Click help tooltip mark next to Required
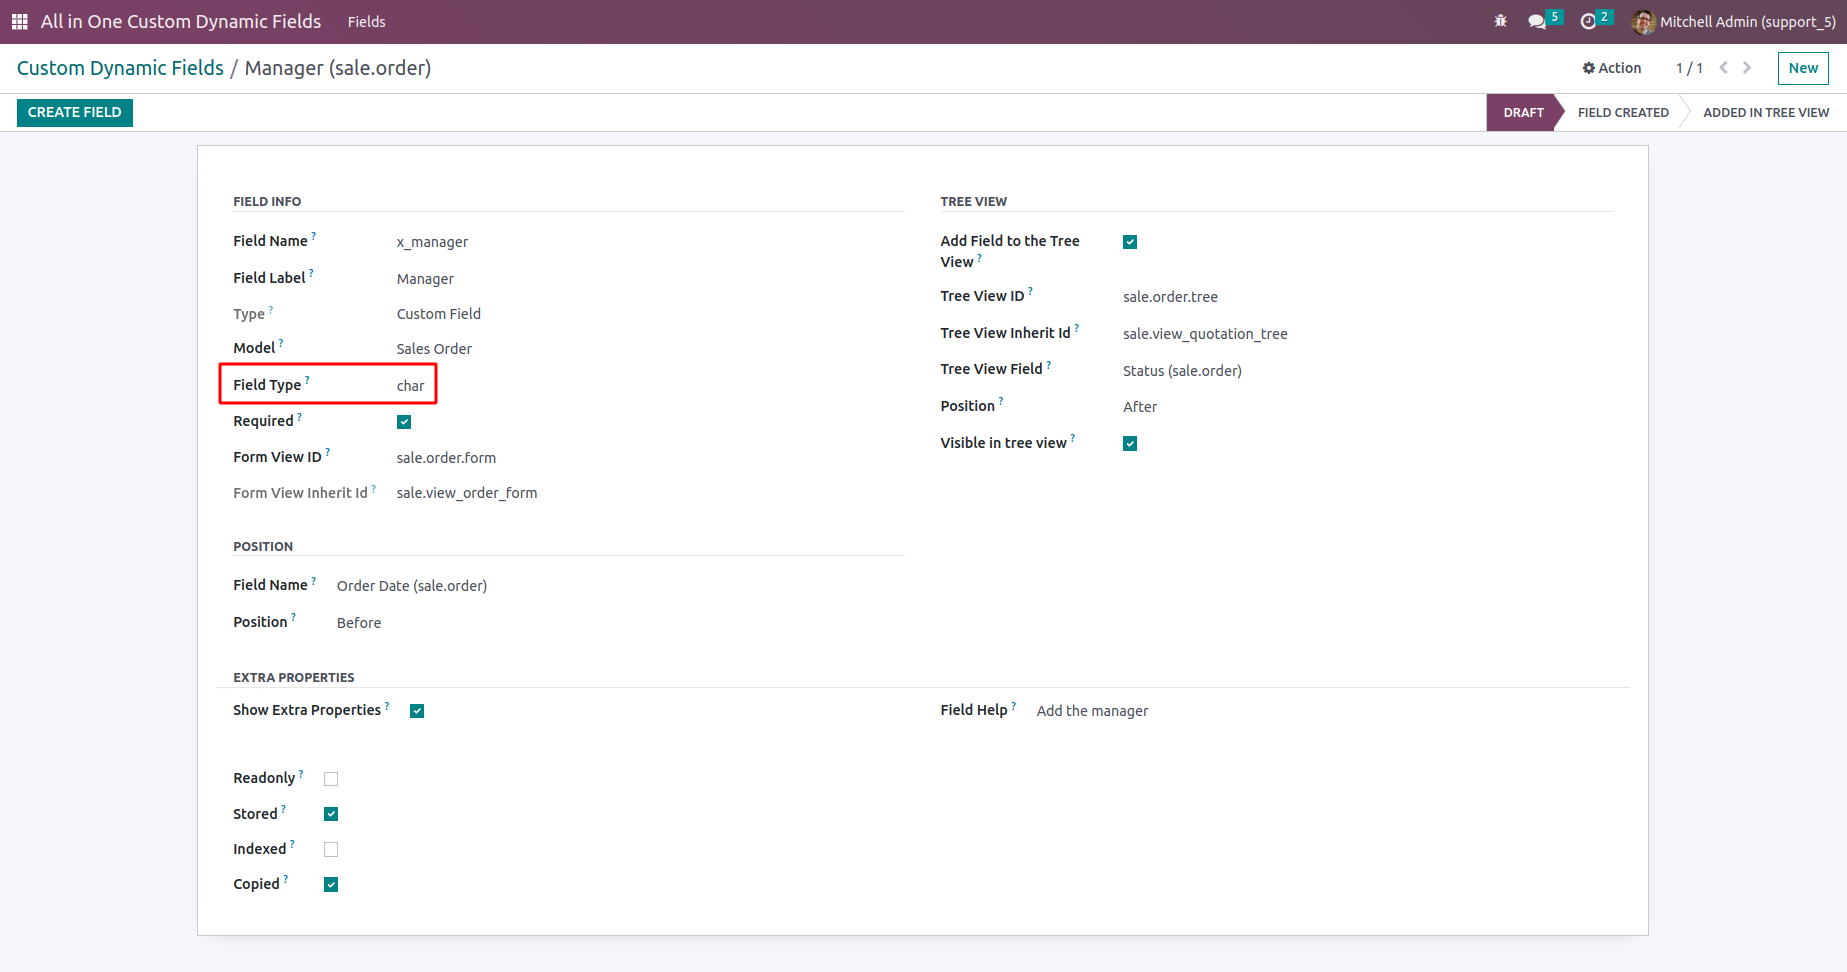The height and width of the screenshot is (972, 1847). (300, 416)
